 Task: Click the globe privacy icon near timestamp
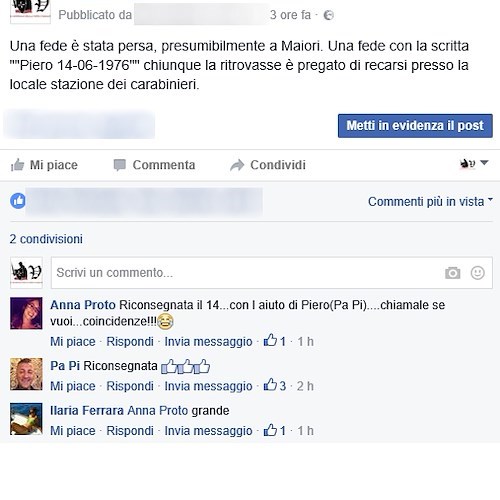[x=328, y=15]
